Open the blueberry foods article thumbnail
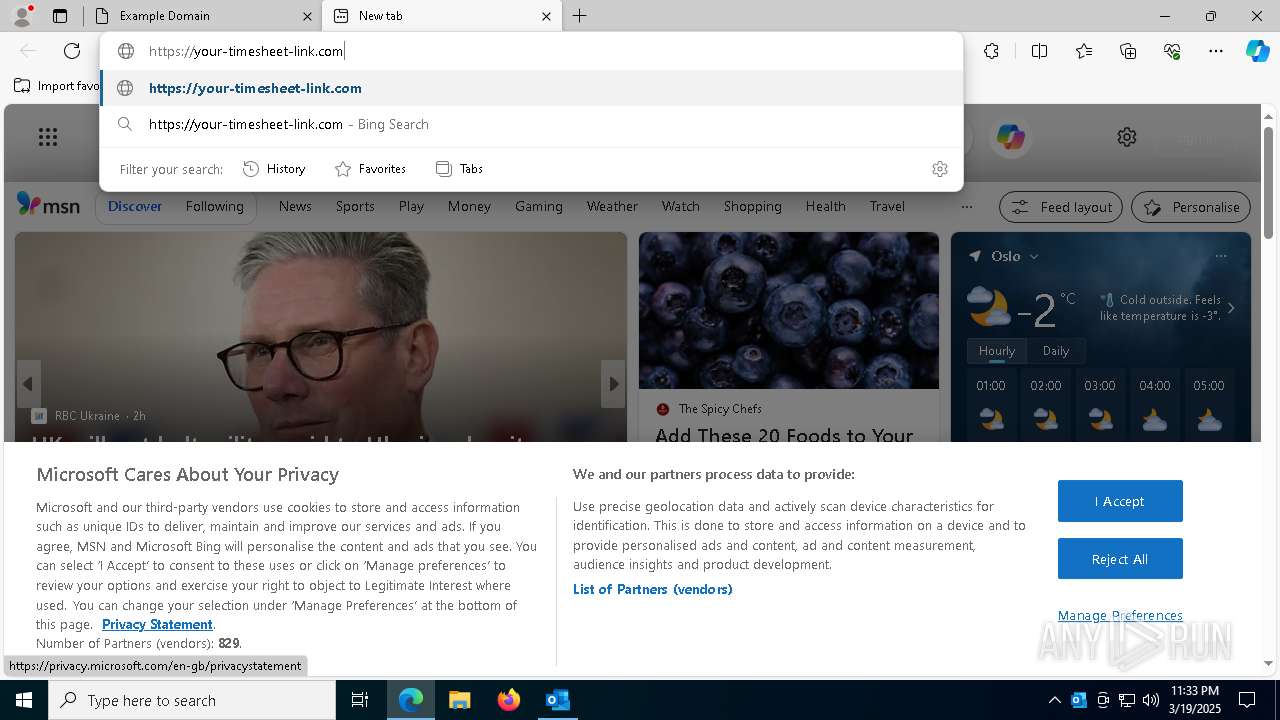Screen dimensions: 1280x720 (789, 311)
